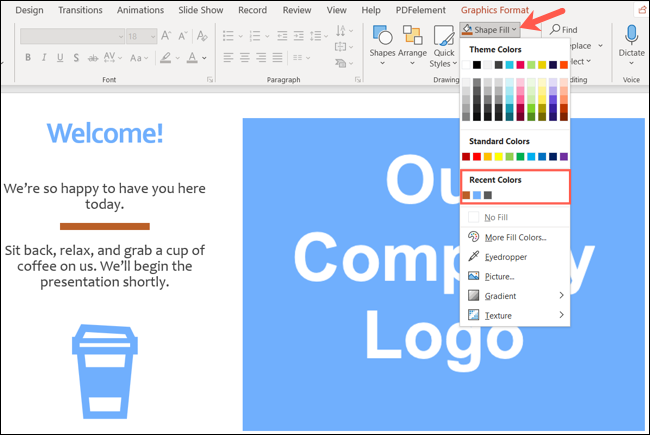Click the Welcome! title text
650x435 pixels.
(104, 132)
